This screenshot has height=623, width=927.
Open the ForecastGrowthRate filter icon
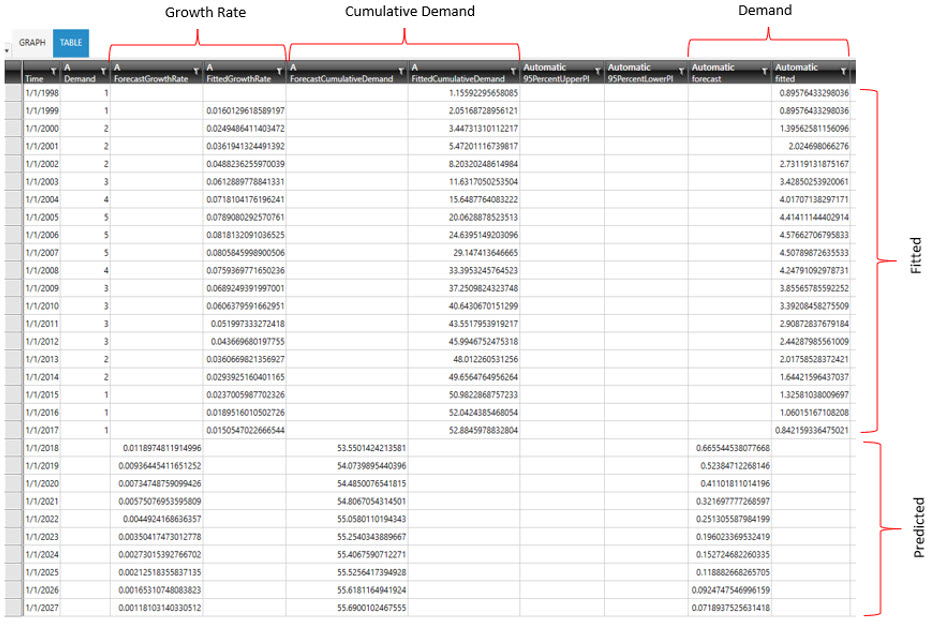coord(196,71)
